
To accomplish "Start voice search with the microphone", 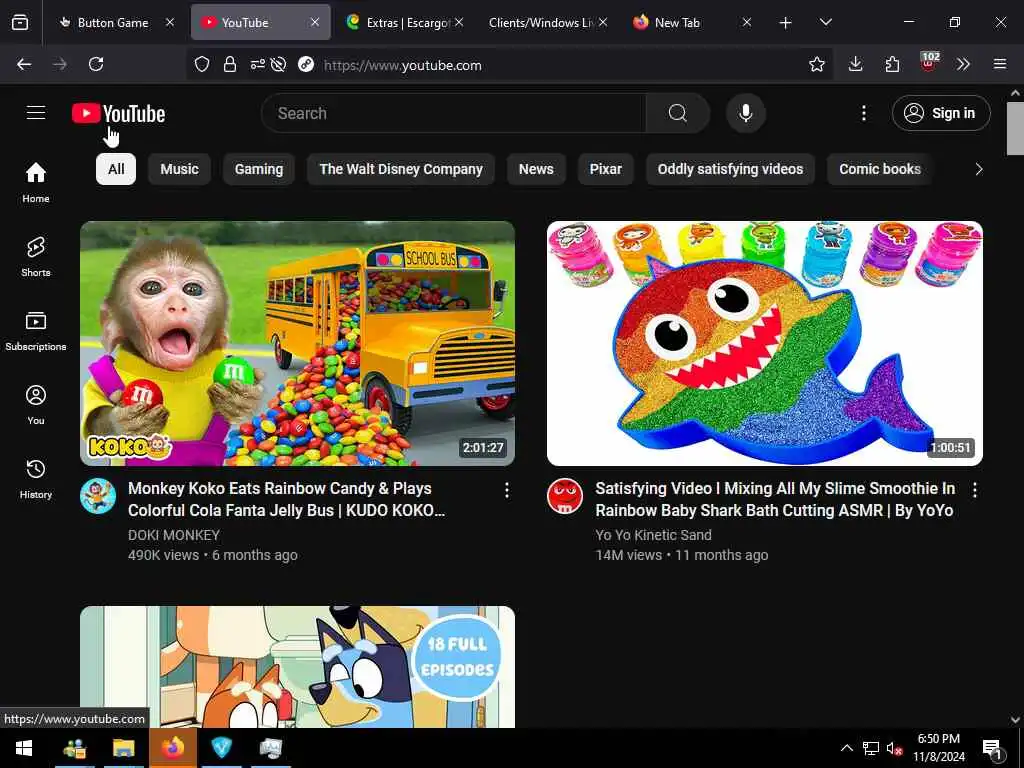I will coord(745,113).
